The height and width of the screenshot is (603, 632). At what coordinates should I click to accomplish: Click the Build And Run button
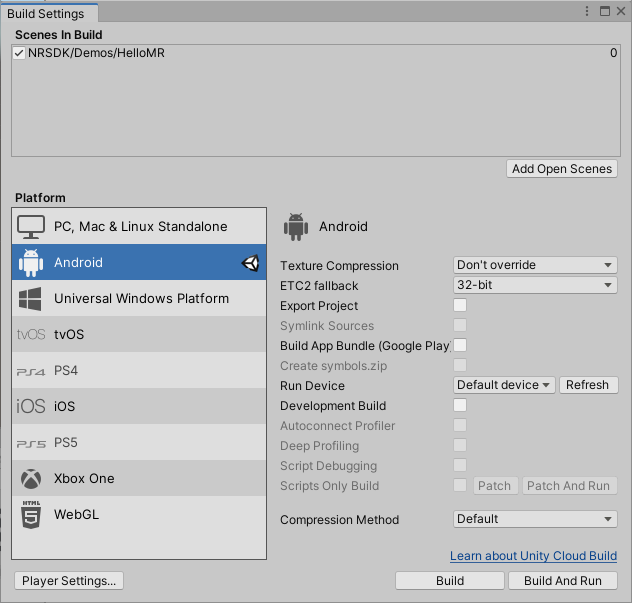(563, 581)
